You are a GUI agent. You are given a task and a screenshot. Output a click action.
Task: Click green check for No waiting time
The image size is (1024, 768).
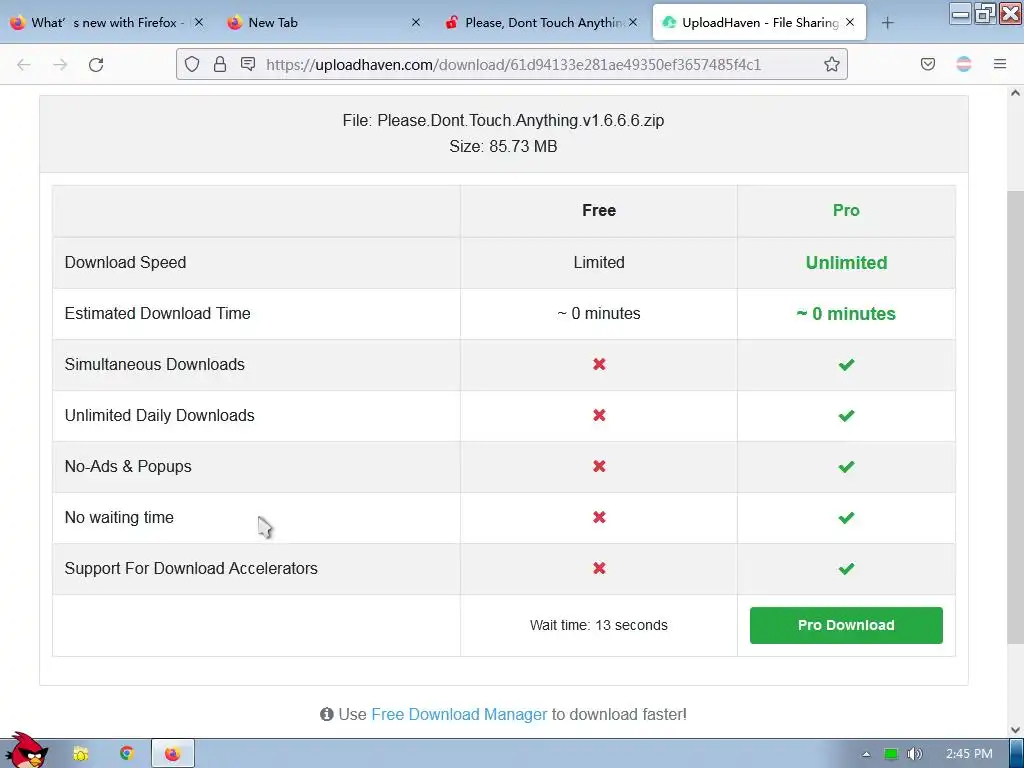point(846,517)
